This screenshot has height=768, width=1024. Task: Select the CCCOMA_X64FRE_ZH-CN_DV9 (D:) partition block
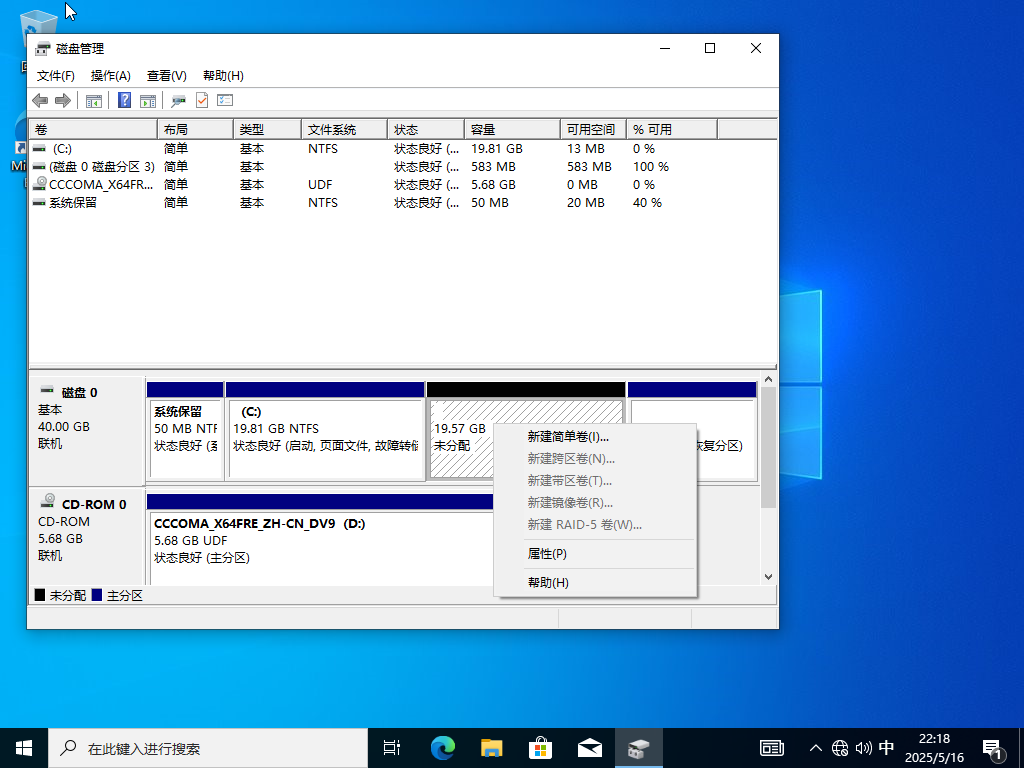320,541
